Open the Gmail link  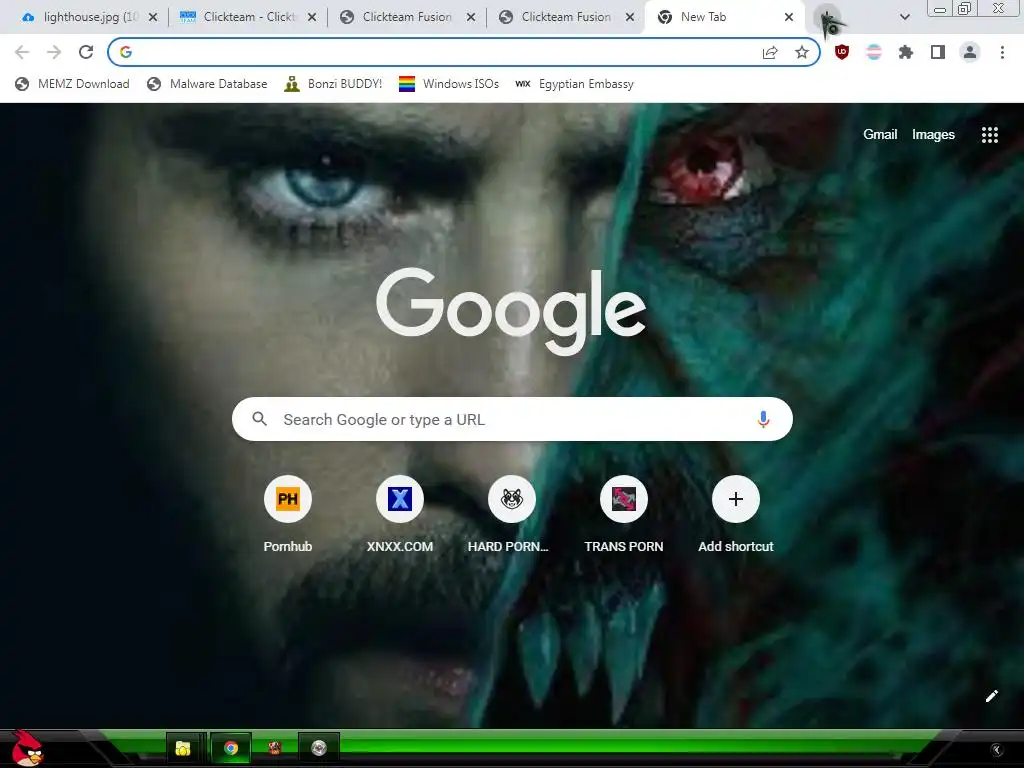coord(880,135)
